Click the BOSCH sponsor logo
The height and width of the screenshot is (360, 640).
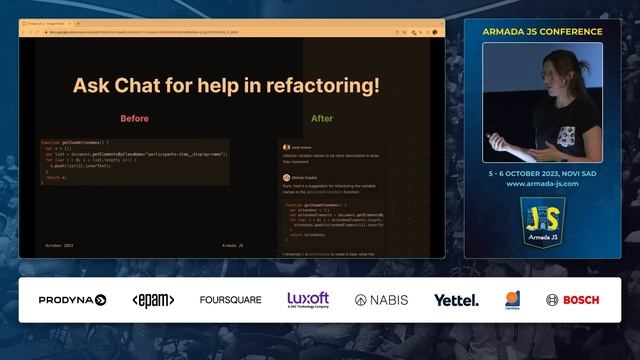point(573,300)
